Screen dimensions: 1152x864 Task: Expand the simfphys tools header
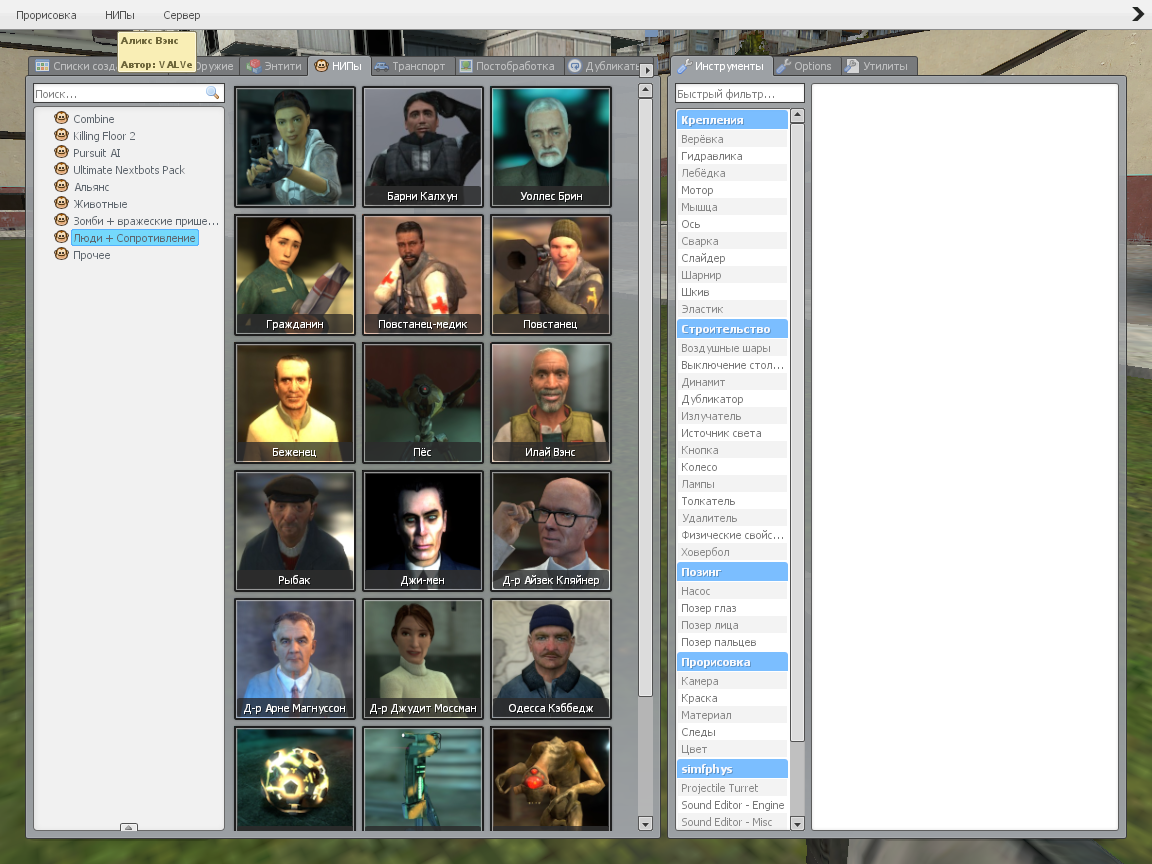732,769
